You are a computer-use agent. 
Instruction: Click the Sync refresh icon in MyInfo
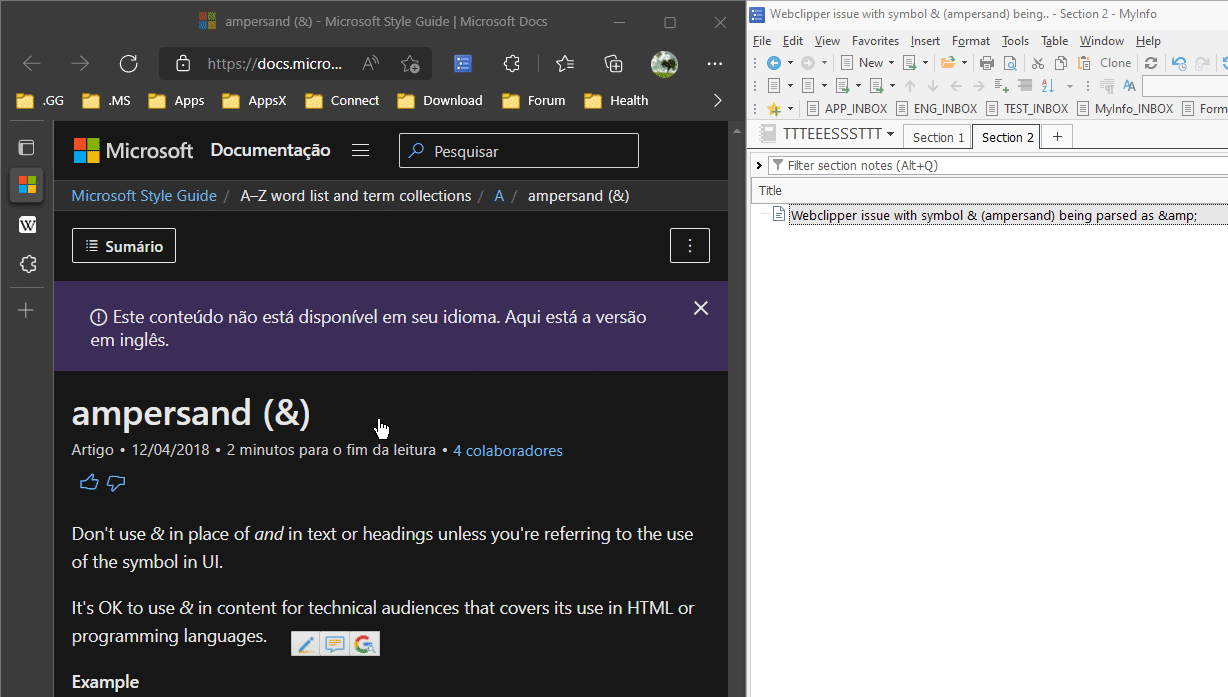pos(1151,63)
